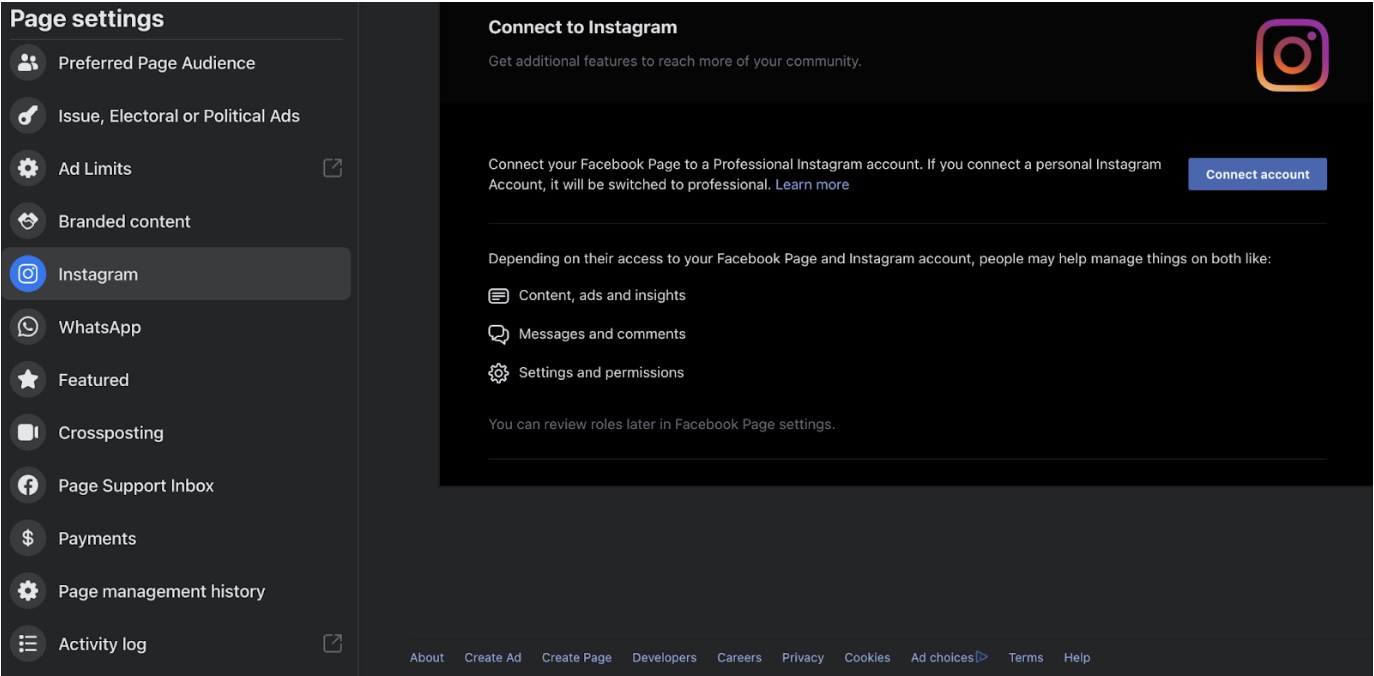1374x676 pixels.
Task: Click the Page Support Inbox Facebook icon
Action: click(x=28, y=486)
